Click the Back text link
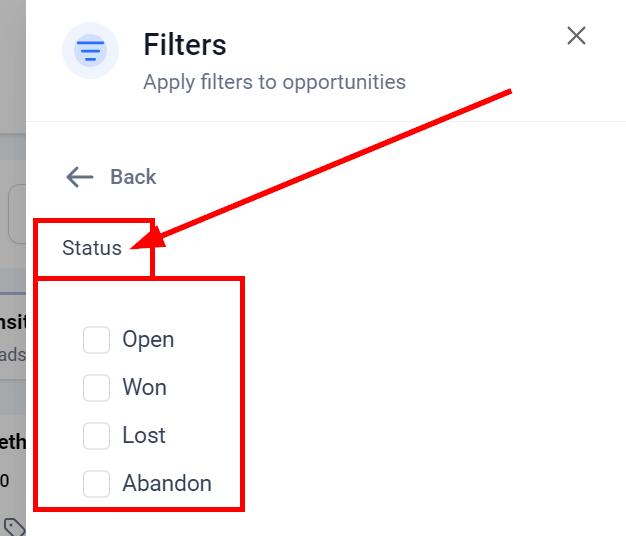This screenshot has width=626, height=536. pos(133,177)
